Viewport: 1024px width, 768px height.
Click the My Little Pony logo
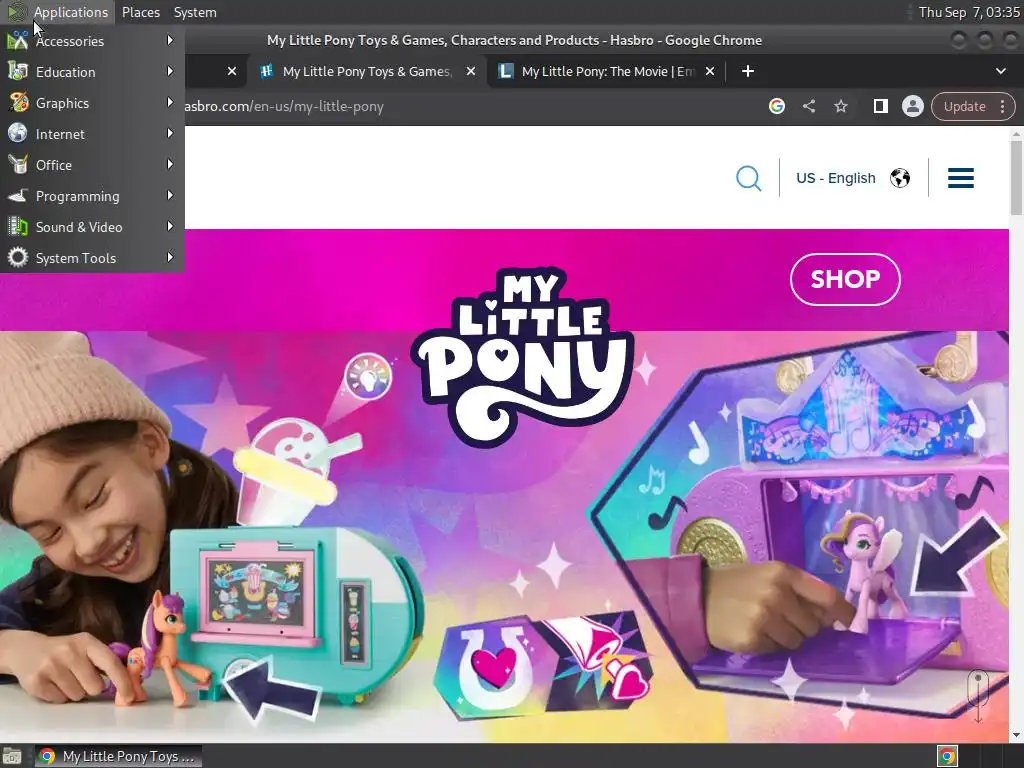522,357
